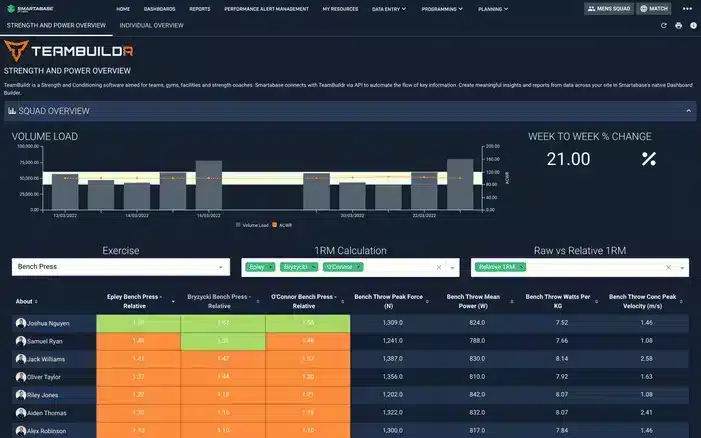701x438 pixels.
Task: Click the Mens Squad button
Action: [609, 8]
